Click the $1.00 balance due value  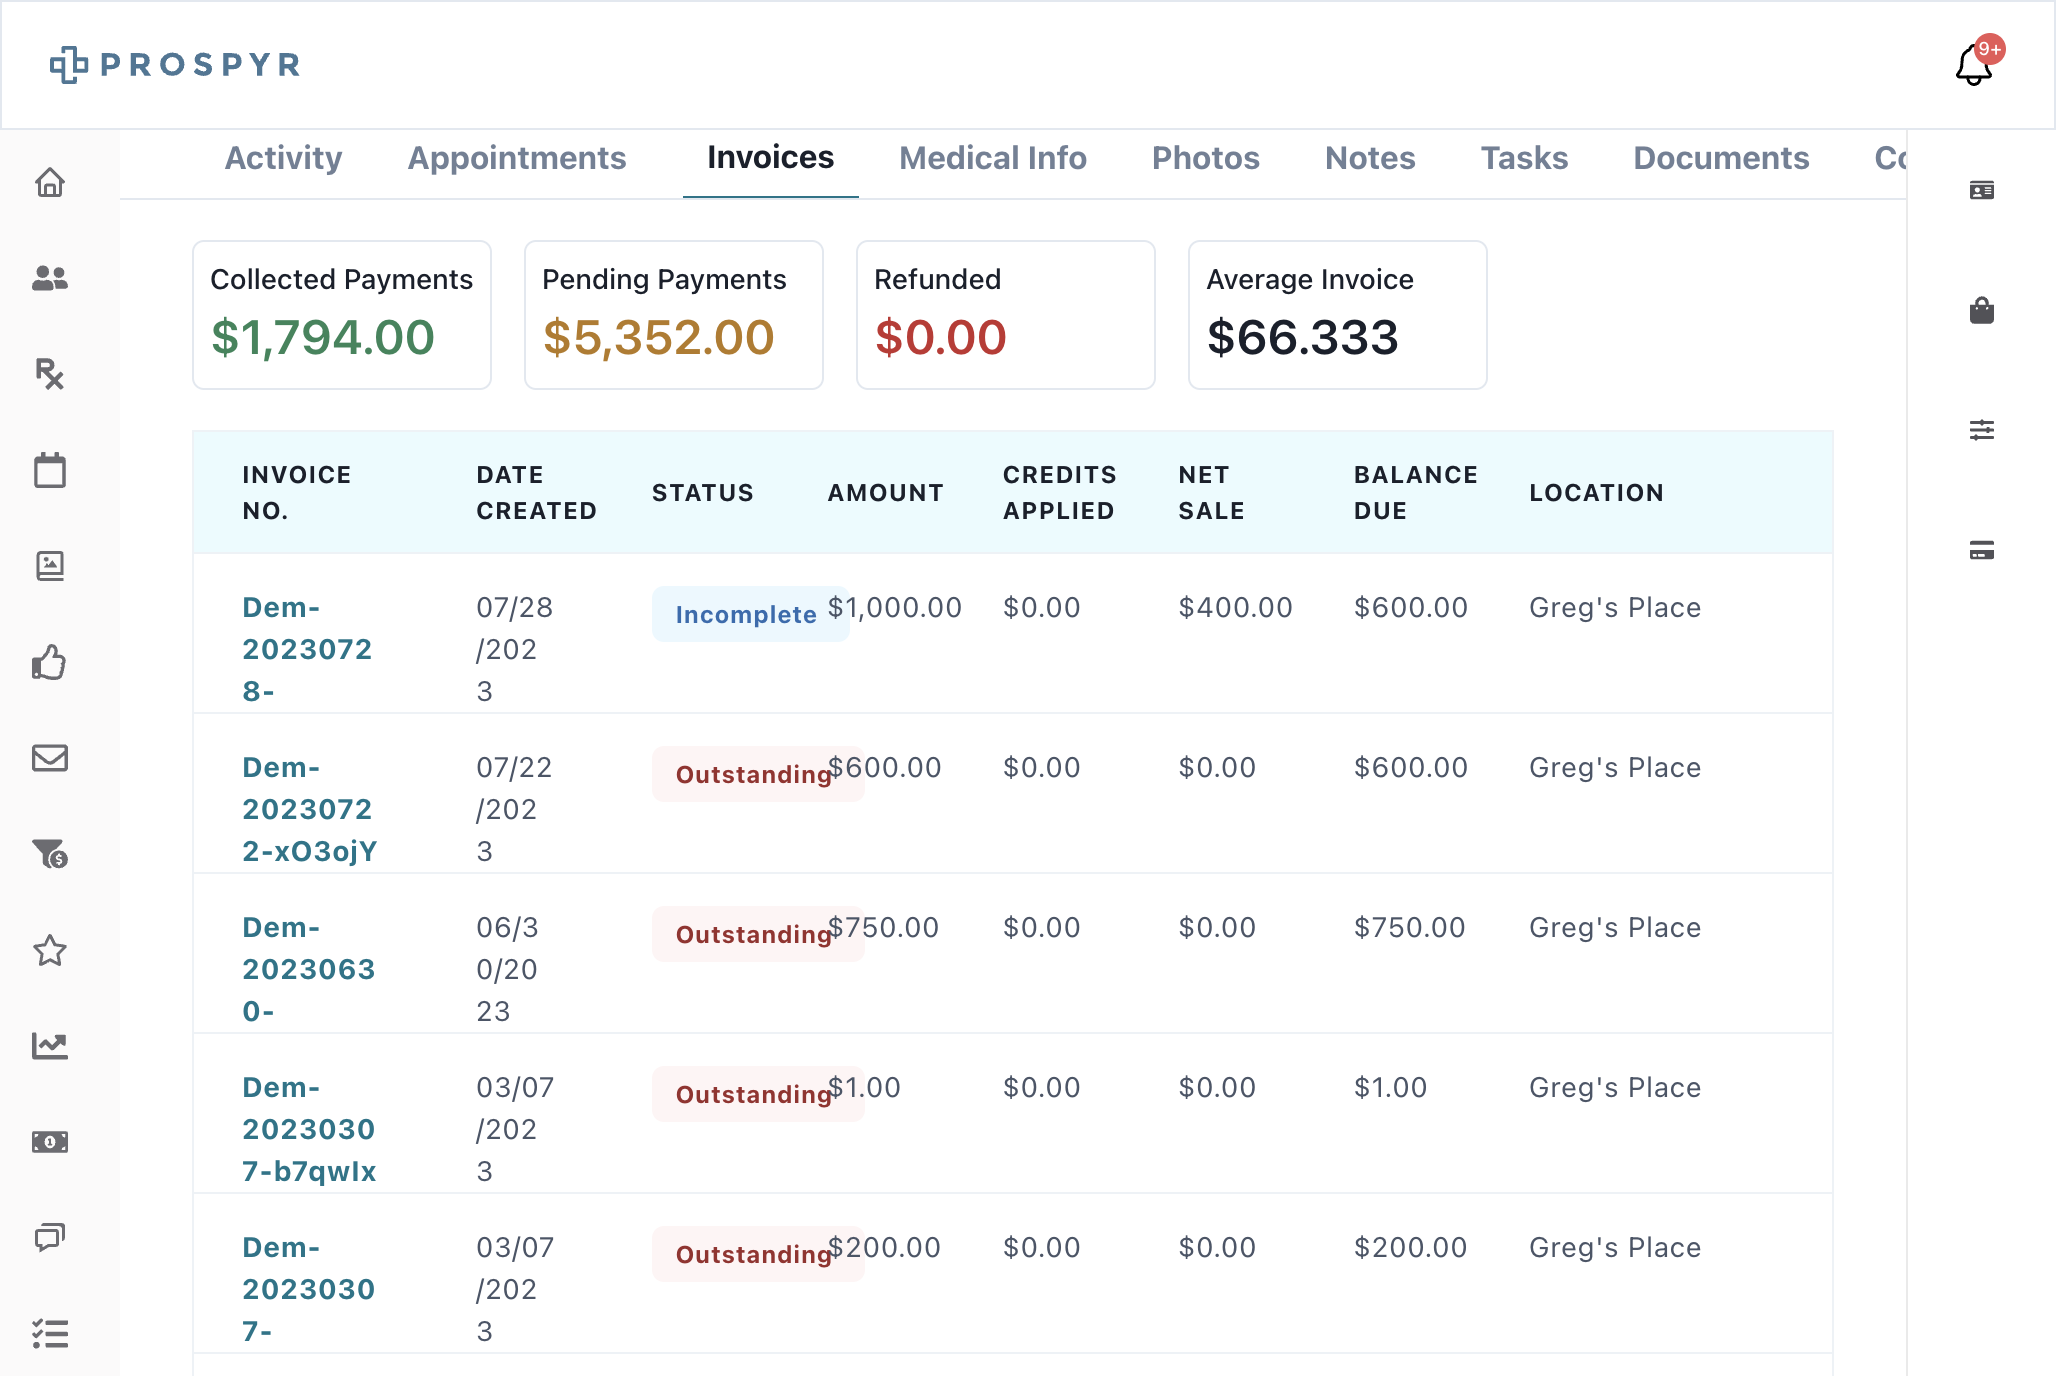1391,1088
